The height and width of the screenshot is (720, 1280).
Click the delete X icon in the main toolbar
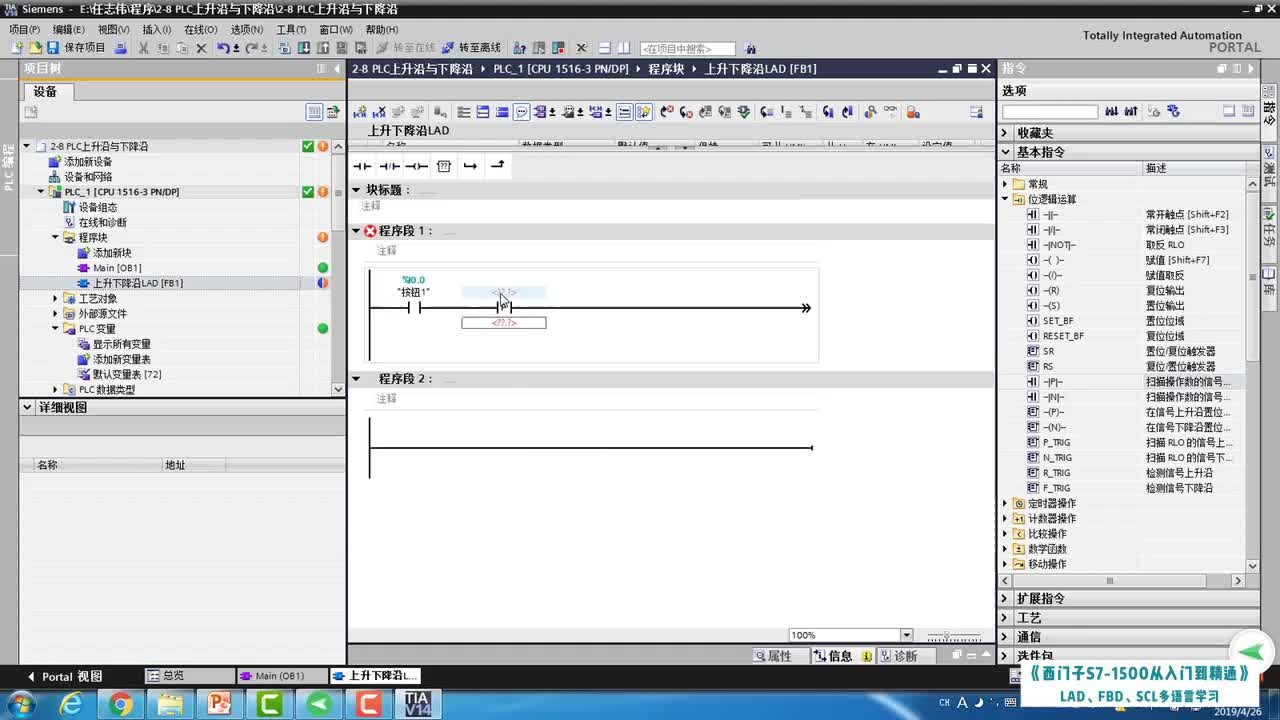201,48
